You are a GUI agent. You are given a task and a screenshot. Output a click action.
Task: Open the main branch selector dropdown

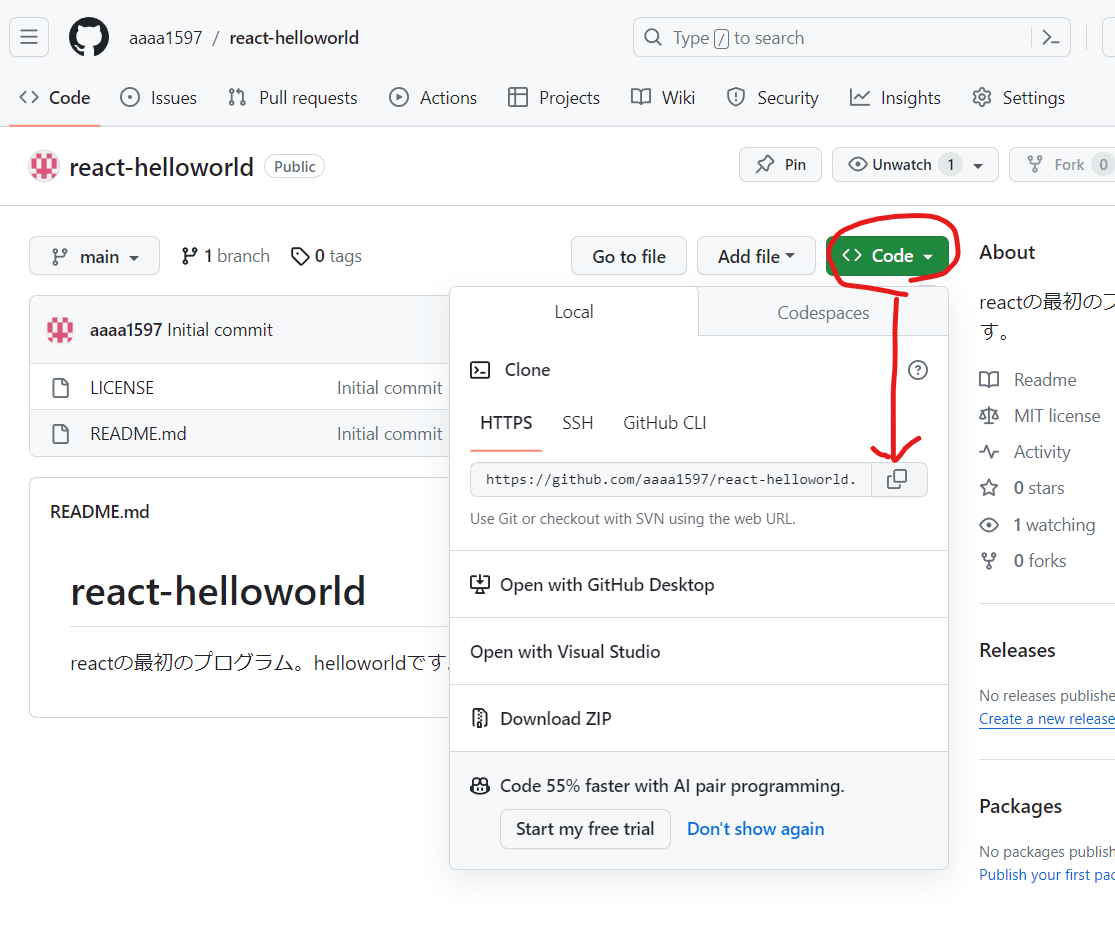(x=95, y=256)
